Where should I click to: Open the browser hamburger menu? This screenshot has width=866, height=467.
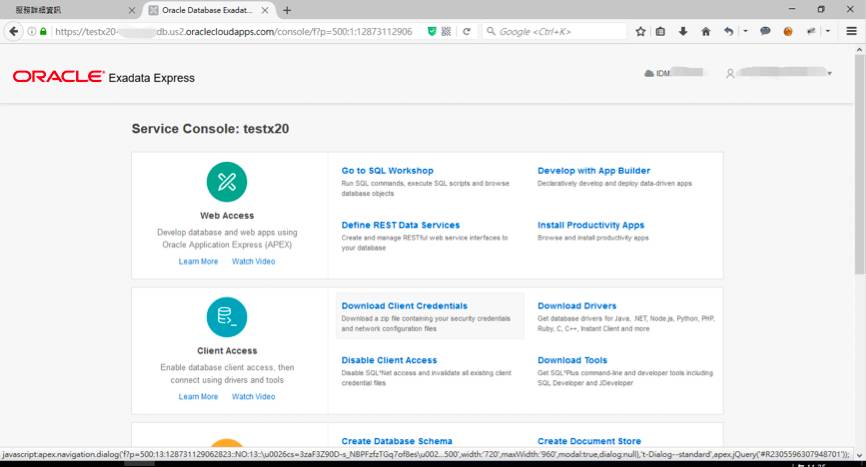(x=851, y=31)
